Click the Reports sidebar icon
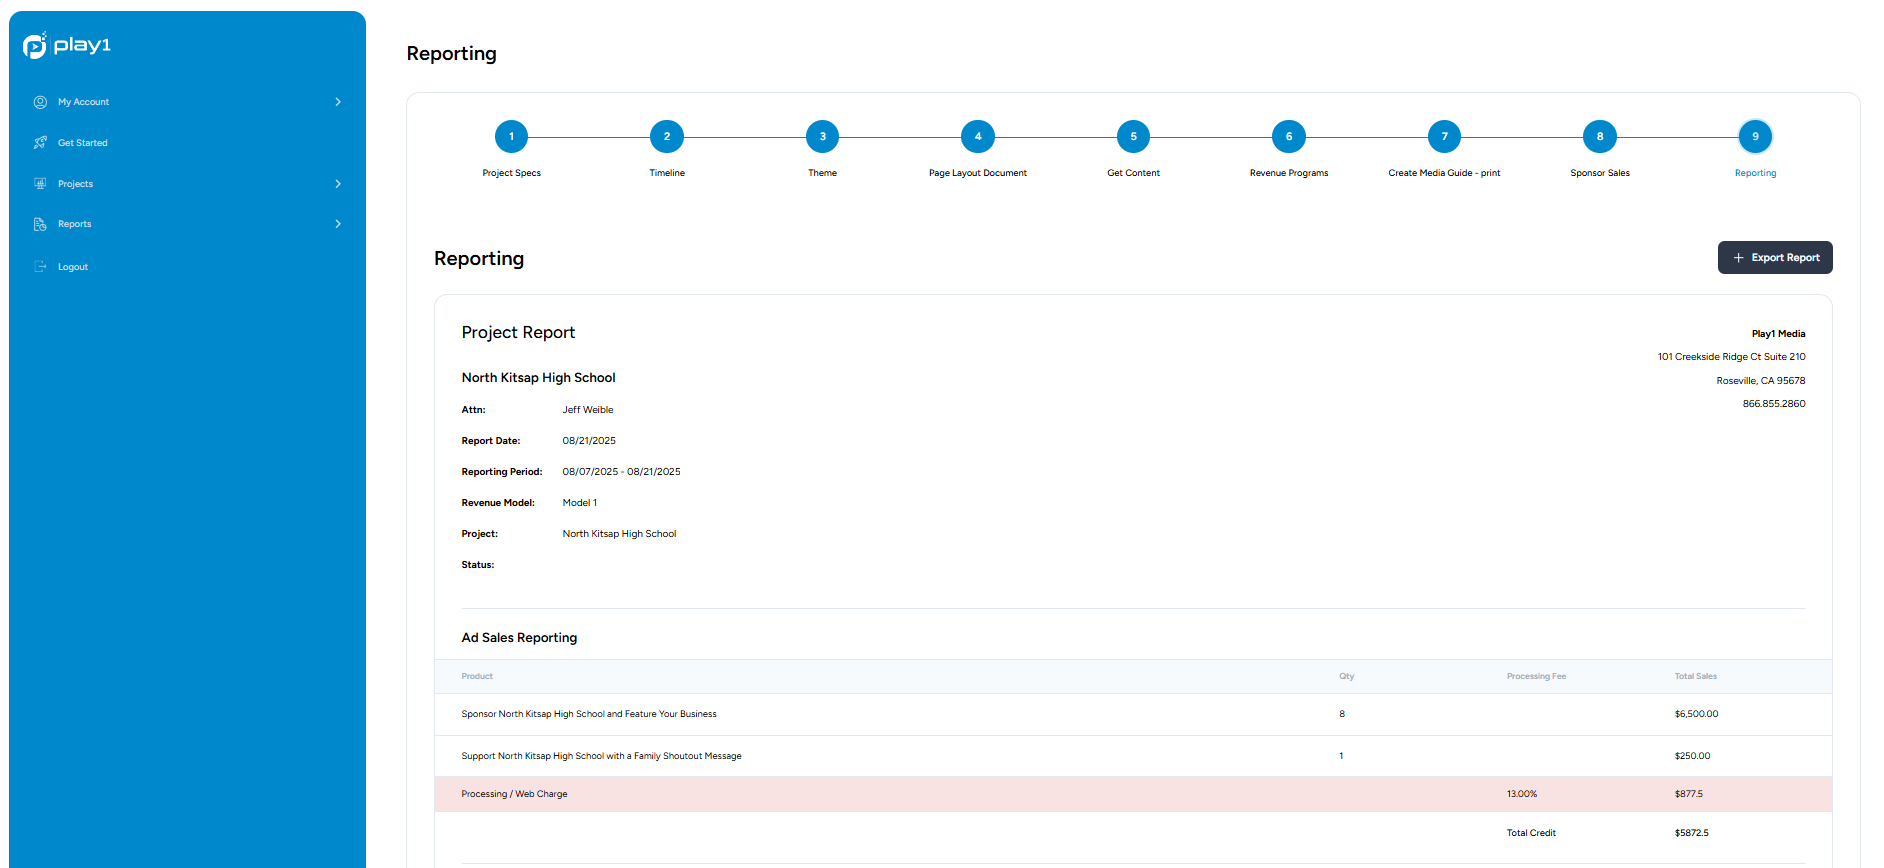 click(x=40, y=224)
